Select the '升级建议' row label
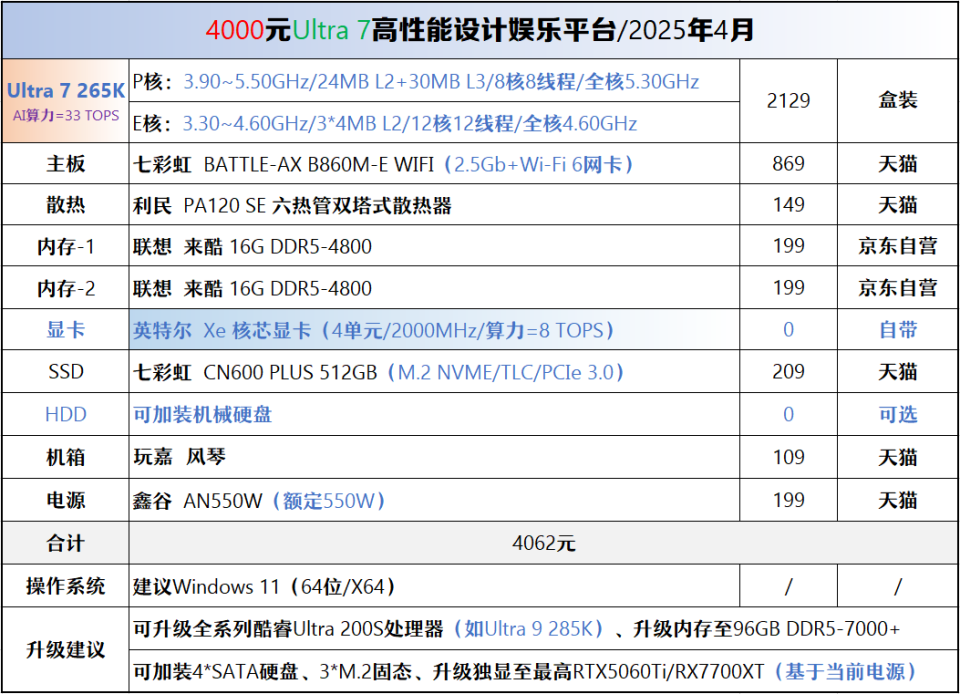960x694 pixels. tap(66, 649)
